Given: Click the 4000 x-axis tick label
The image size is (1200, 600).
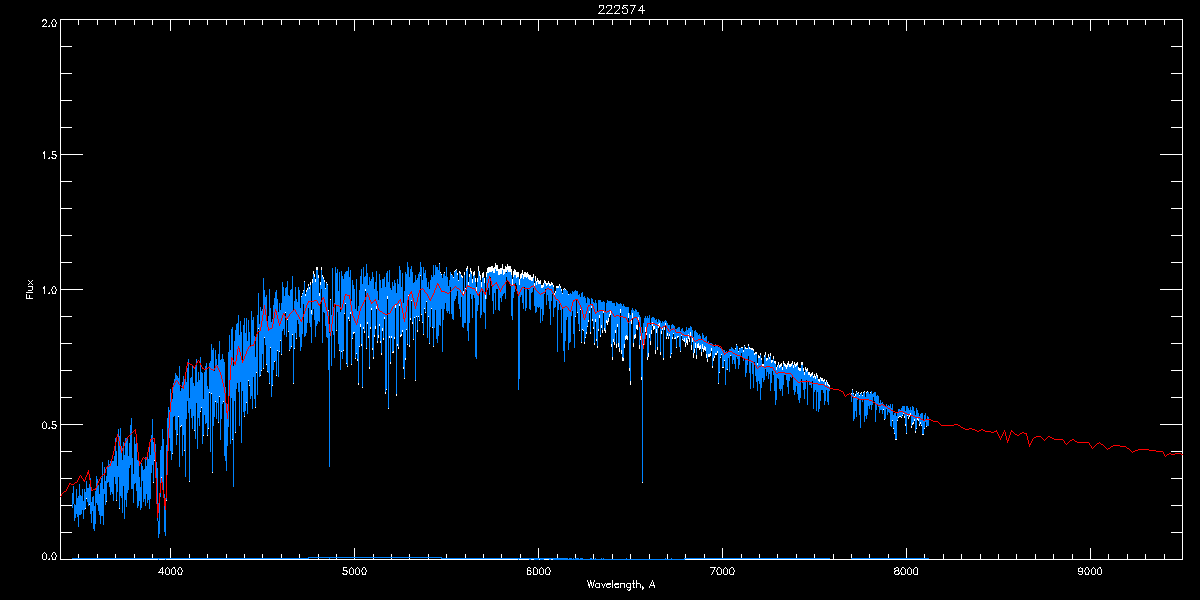Looking at the screenshot, I should click(170, 572).
